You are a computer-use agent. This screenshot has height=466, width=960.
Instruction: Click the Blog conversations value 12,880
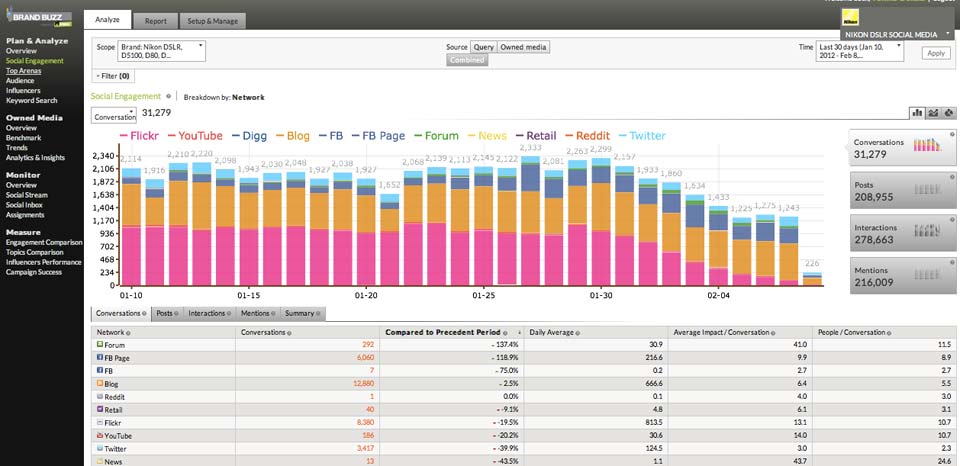pyautogui.click(x=363, y=384)
